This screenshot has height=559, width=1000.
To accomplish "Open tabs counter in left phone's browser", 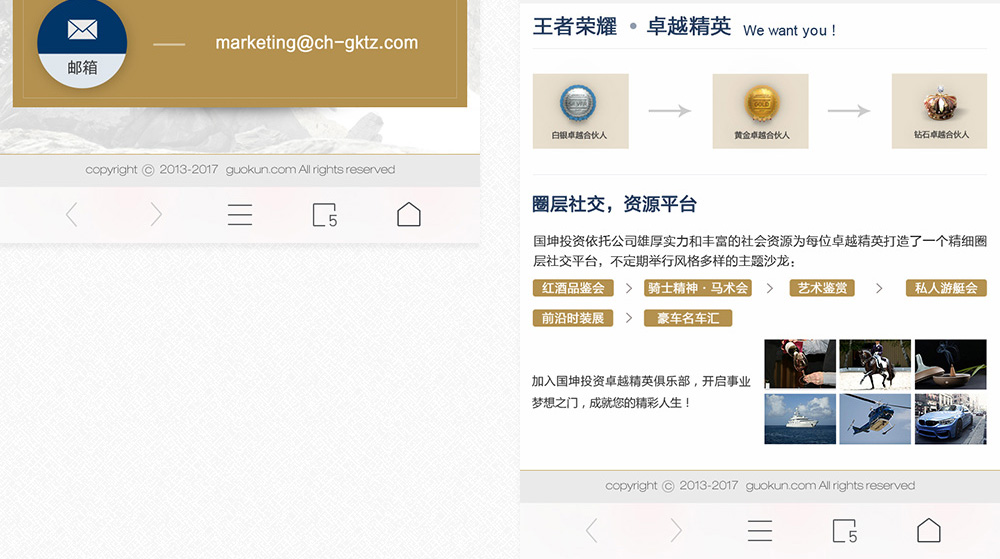I will click(325, 215).
